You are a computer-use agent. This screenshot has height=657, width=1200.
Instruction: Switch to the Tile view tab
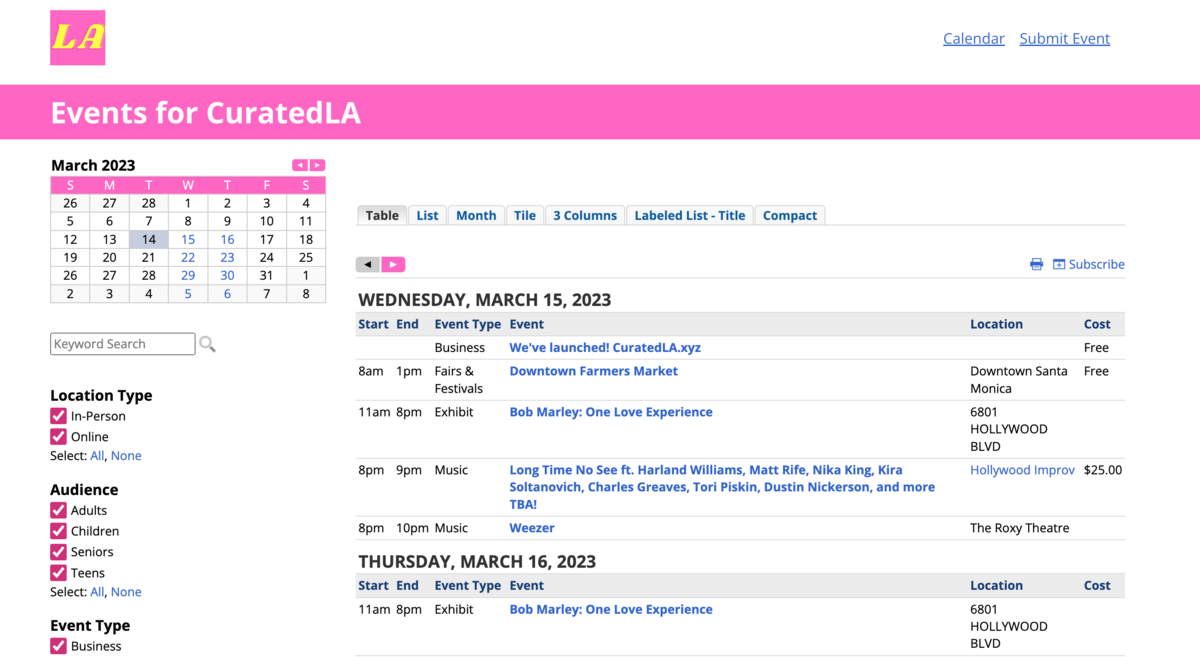[525, 215]
